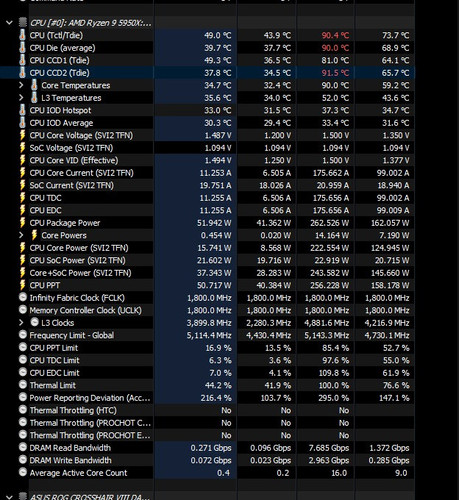The height and width of the screenshot is (500, 459).
Task: Click the 16.0 active core count maximum
Action: [339, 473]
